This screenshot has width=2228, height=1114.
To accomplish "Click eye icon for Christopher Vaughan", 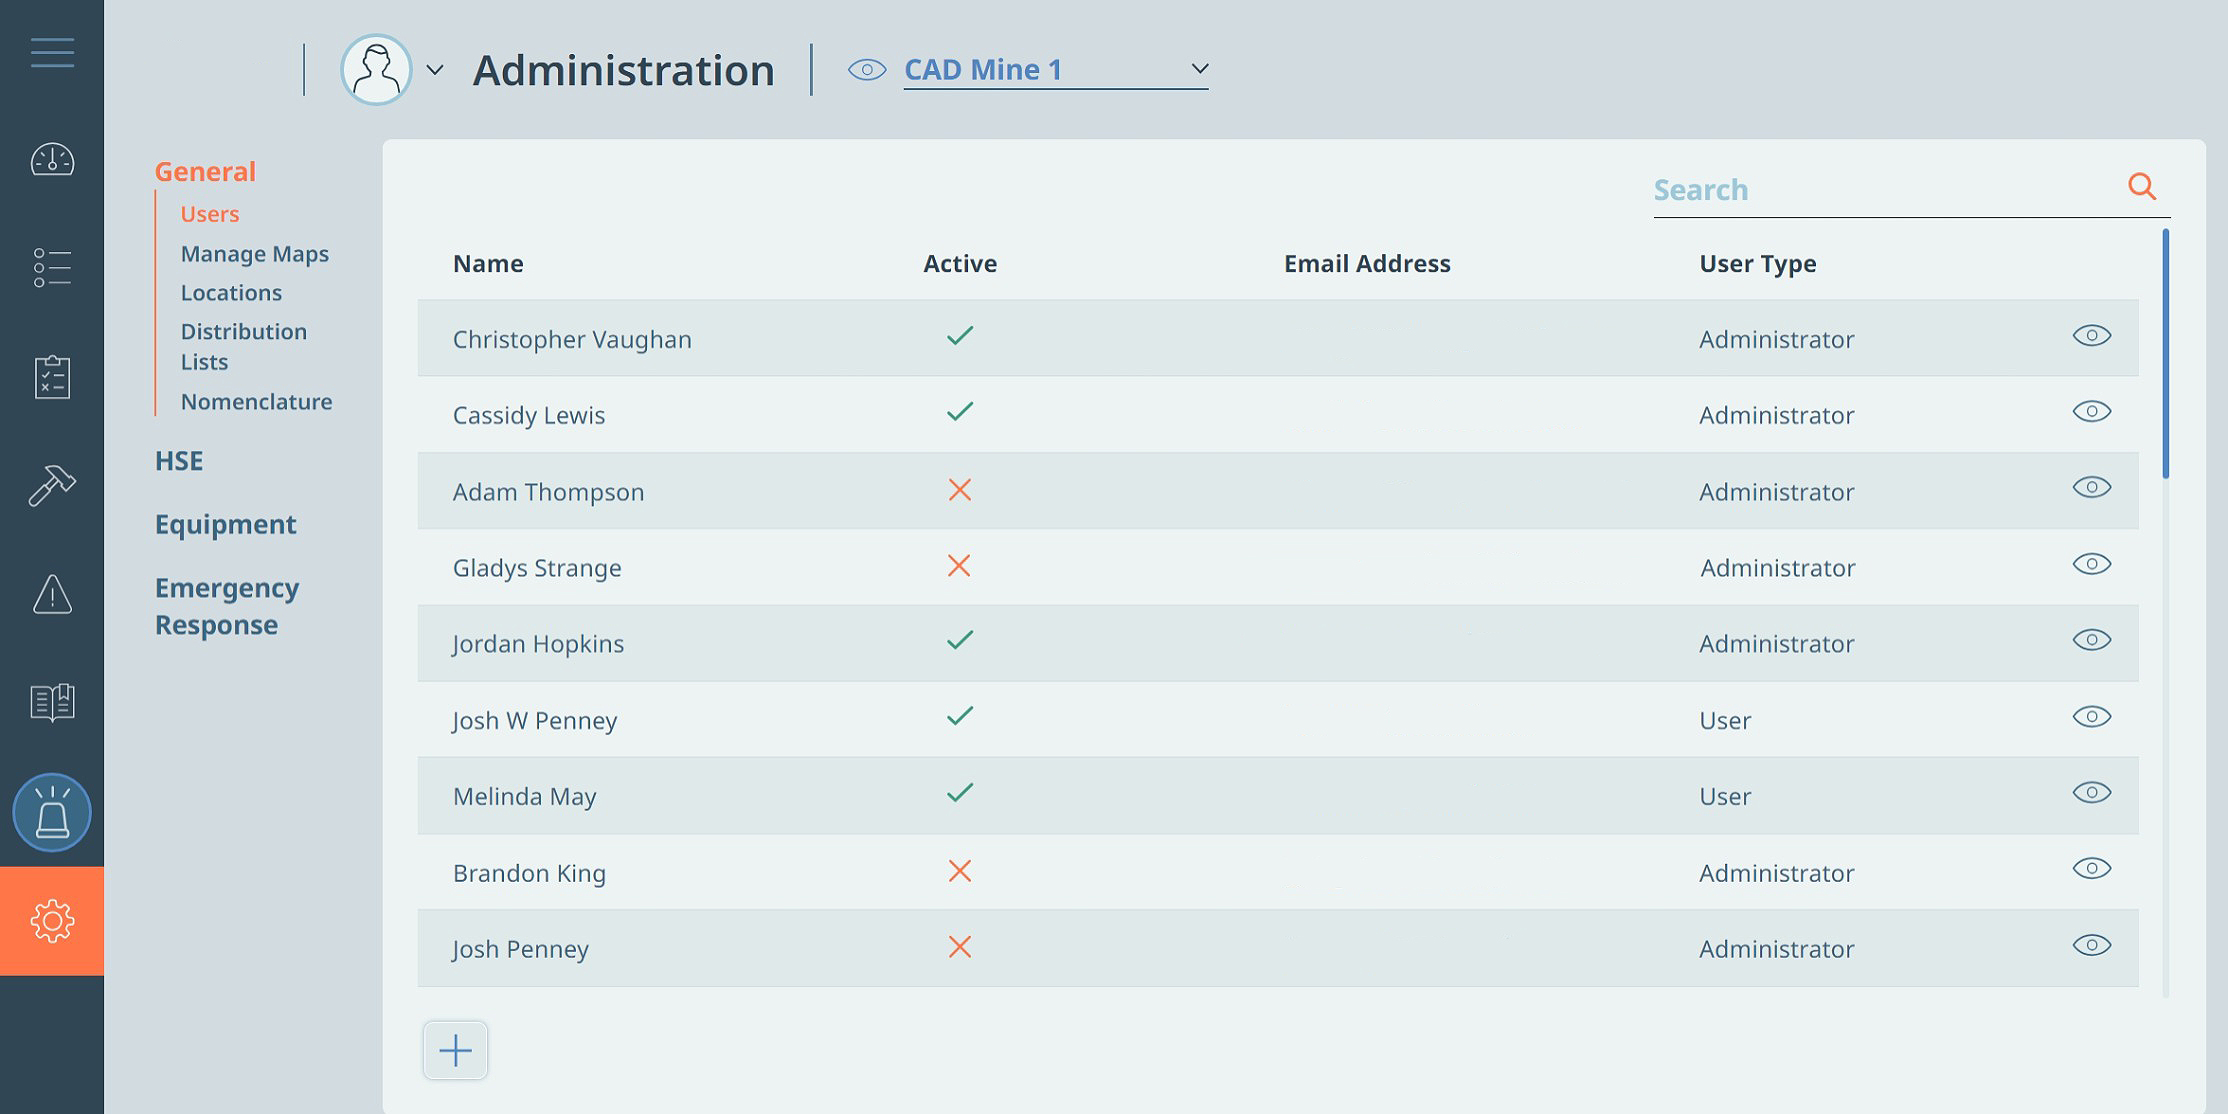I will click(2091, 336).
